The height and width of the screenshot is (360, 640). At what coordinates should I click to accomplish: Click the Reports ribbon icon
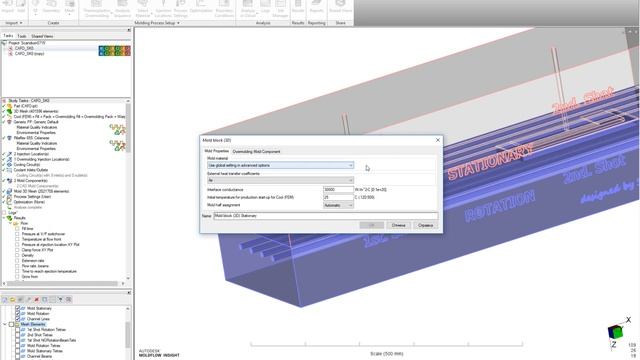[x=316, y=7]
